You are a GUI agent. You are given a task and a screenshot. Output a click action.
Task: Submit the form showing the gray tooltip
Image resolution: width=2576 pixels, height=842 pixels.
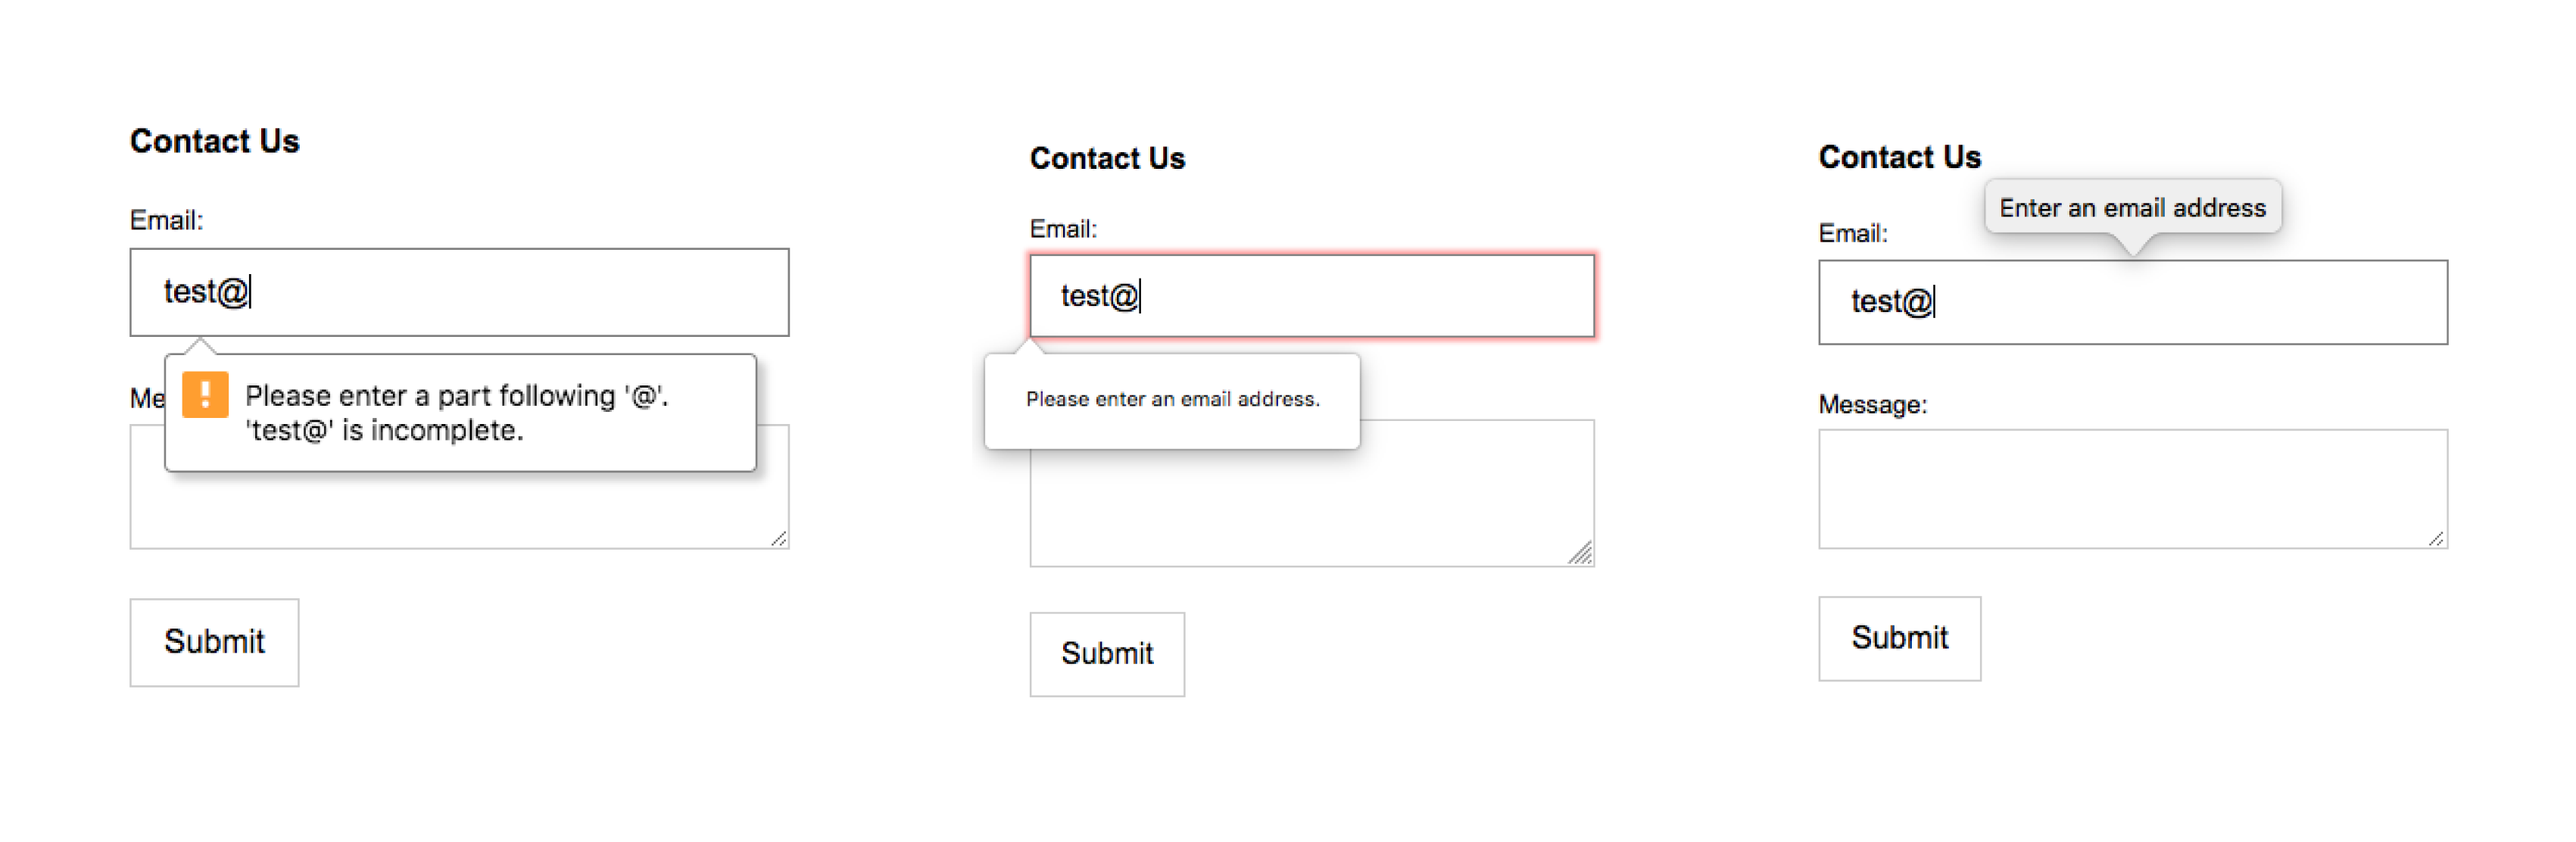click(x=1899, y=639)
